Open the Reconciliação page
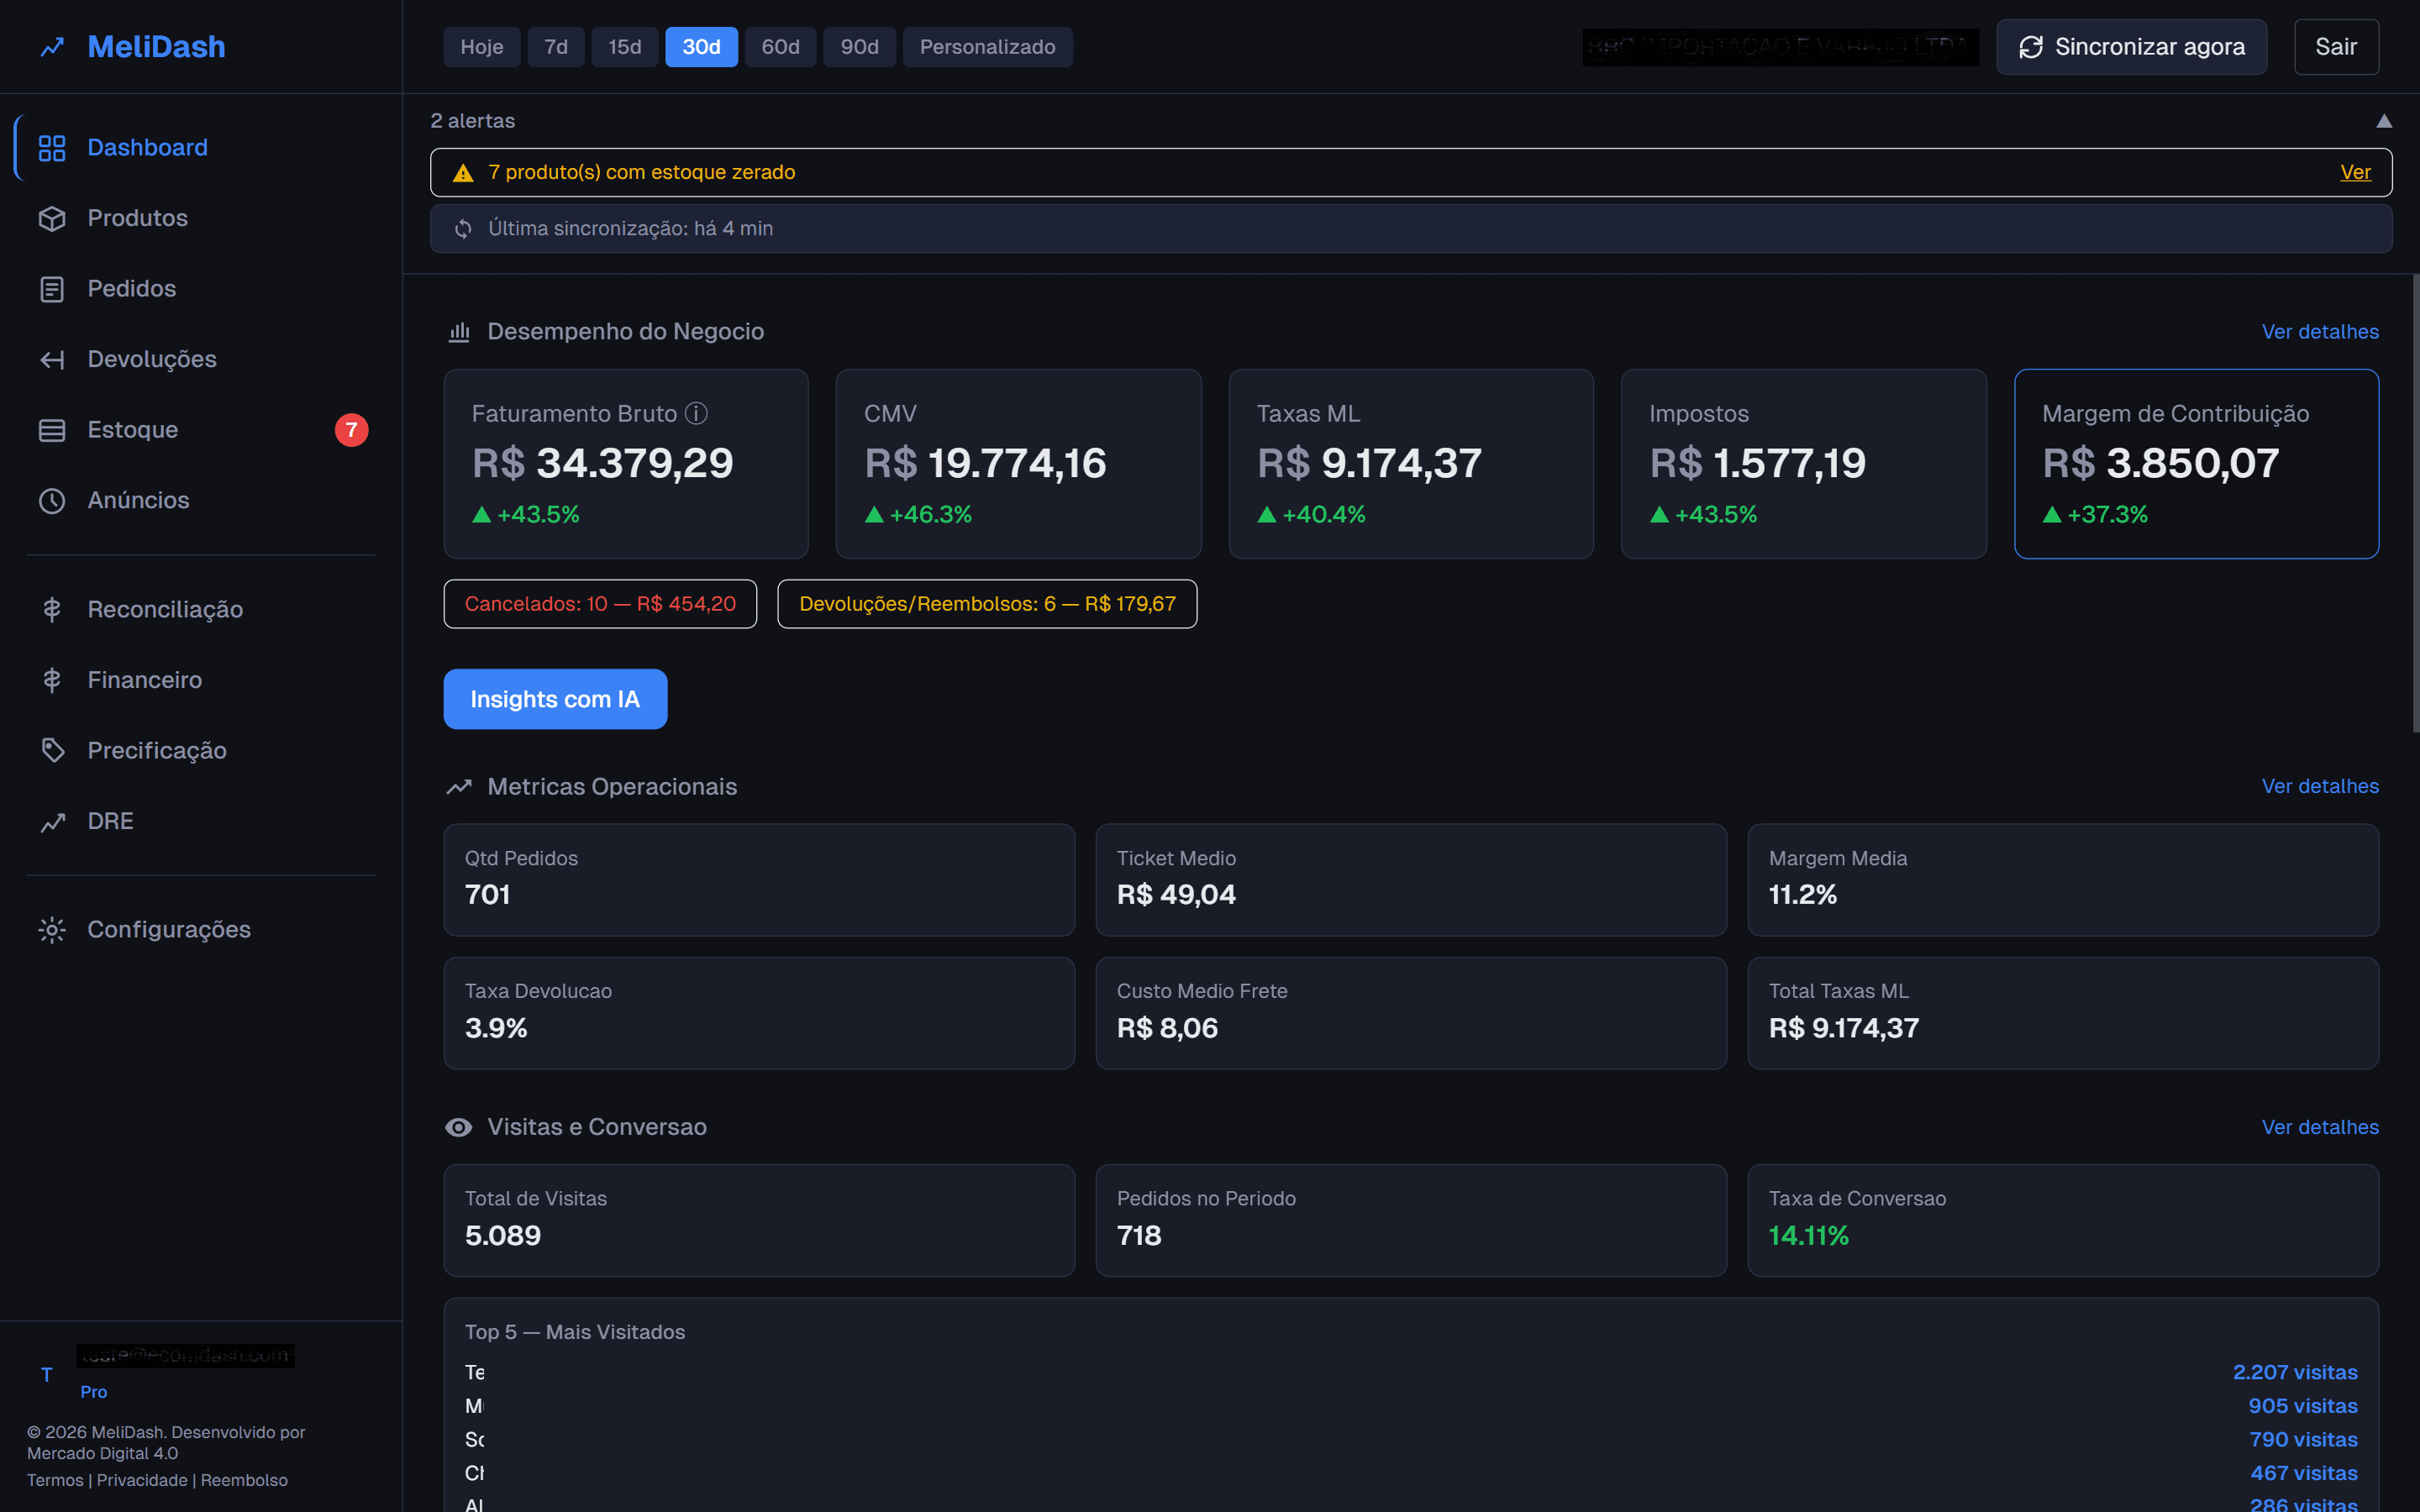The height and width of the screenshot is (1512, 2420). pyautogui.click(x=165, y=609)
